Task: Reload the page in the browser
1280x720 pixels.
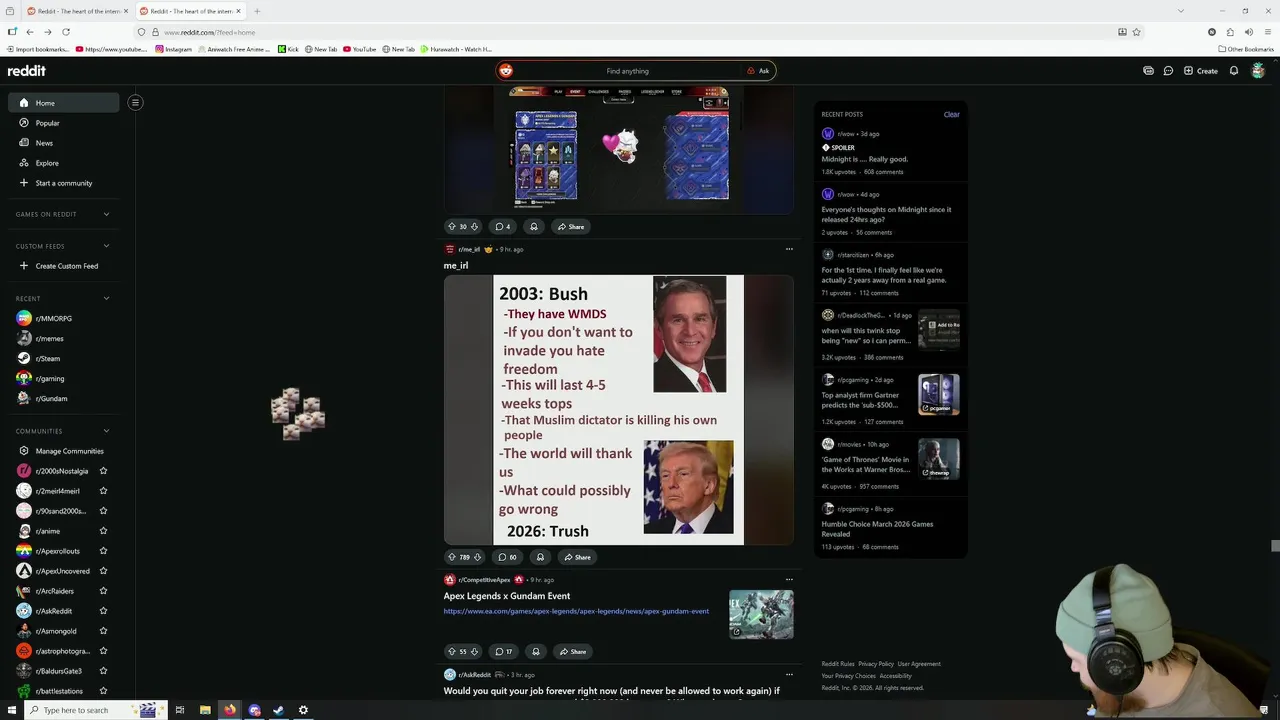Action: tap(66, 32)
